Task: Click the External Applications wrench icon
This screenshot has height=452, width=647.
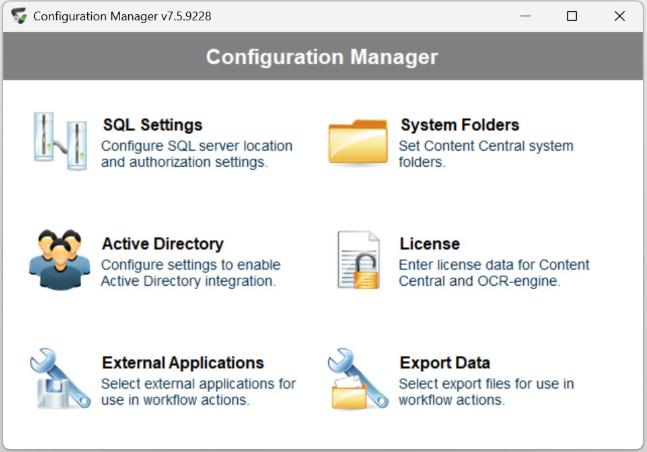Action: 59,378
